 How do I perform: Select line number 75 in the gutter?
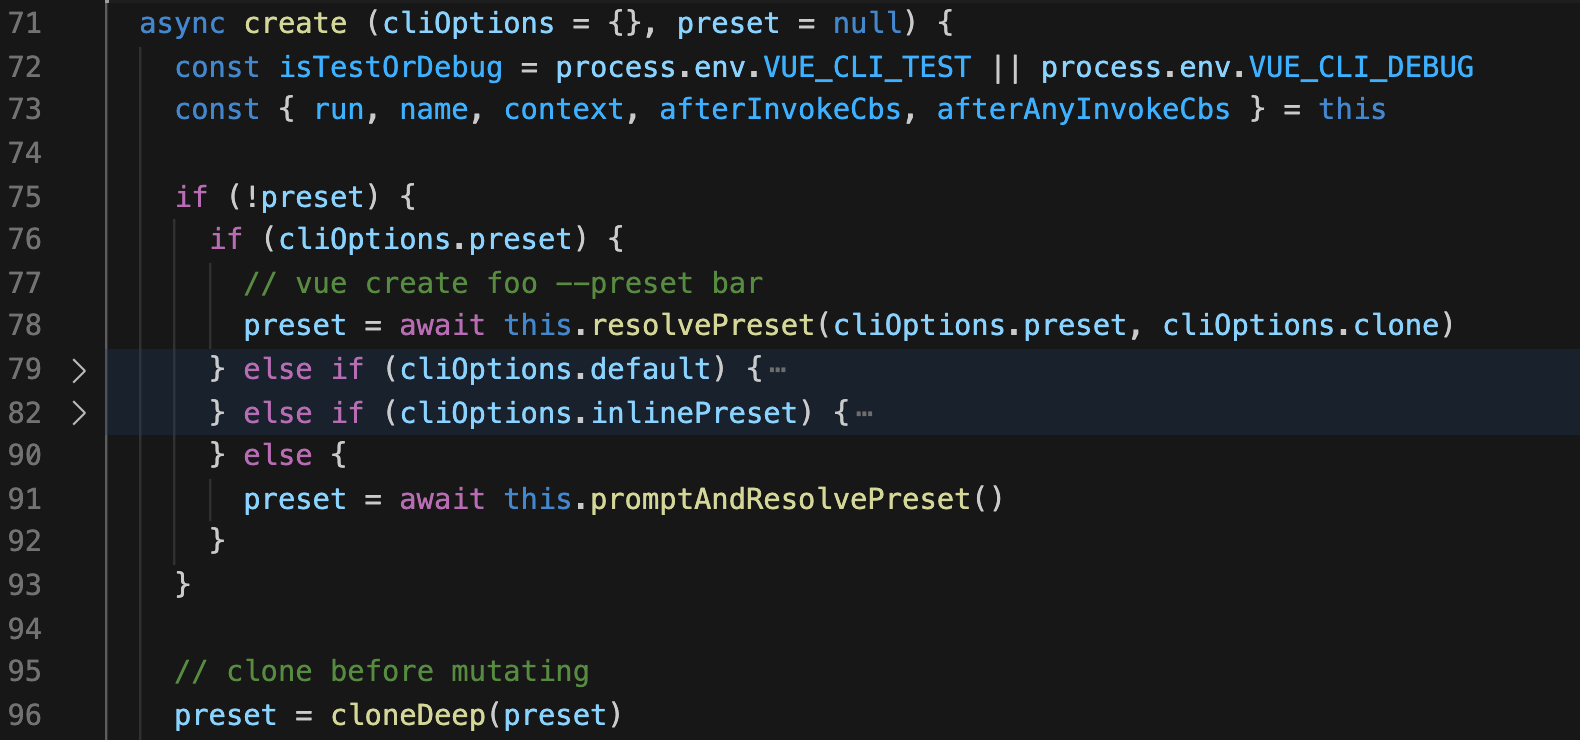point(25,197)
